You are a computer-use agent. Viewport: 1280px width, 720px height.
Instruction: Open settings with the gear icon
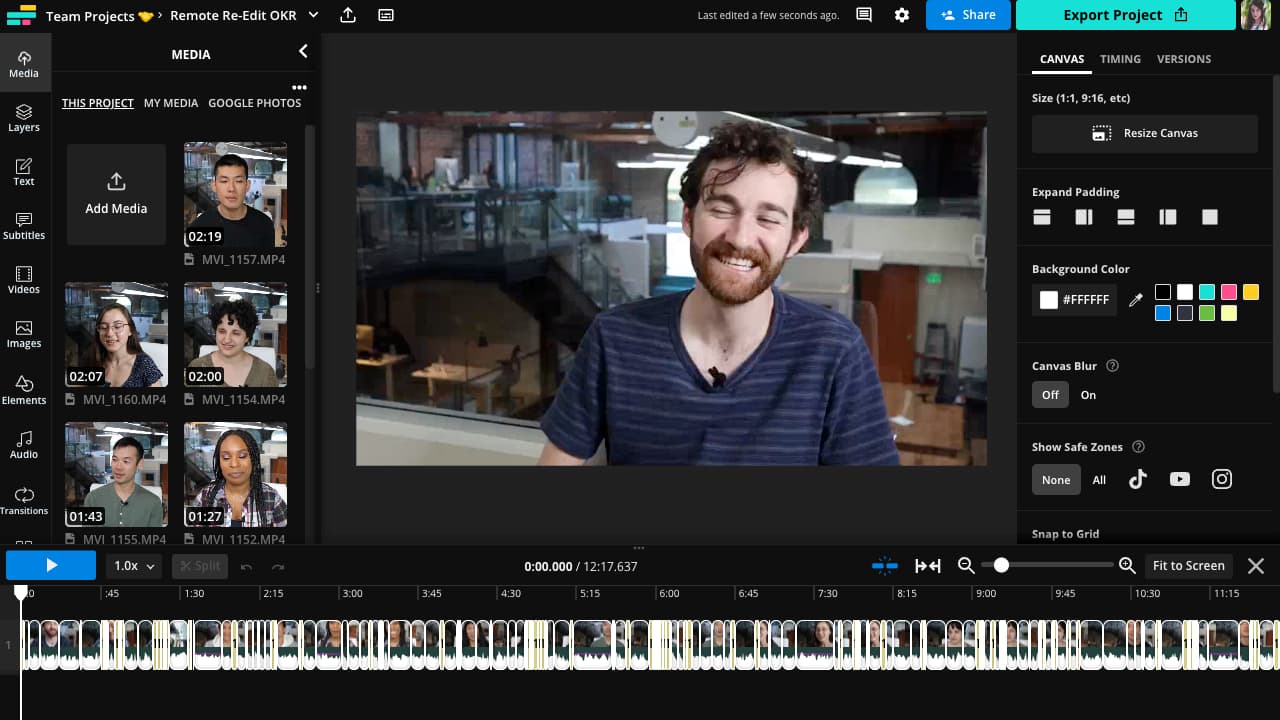coord(902,15)
